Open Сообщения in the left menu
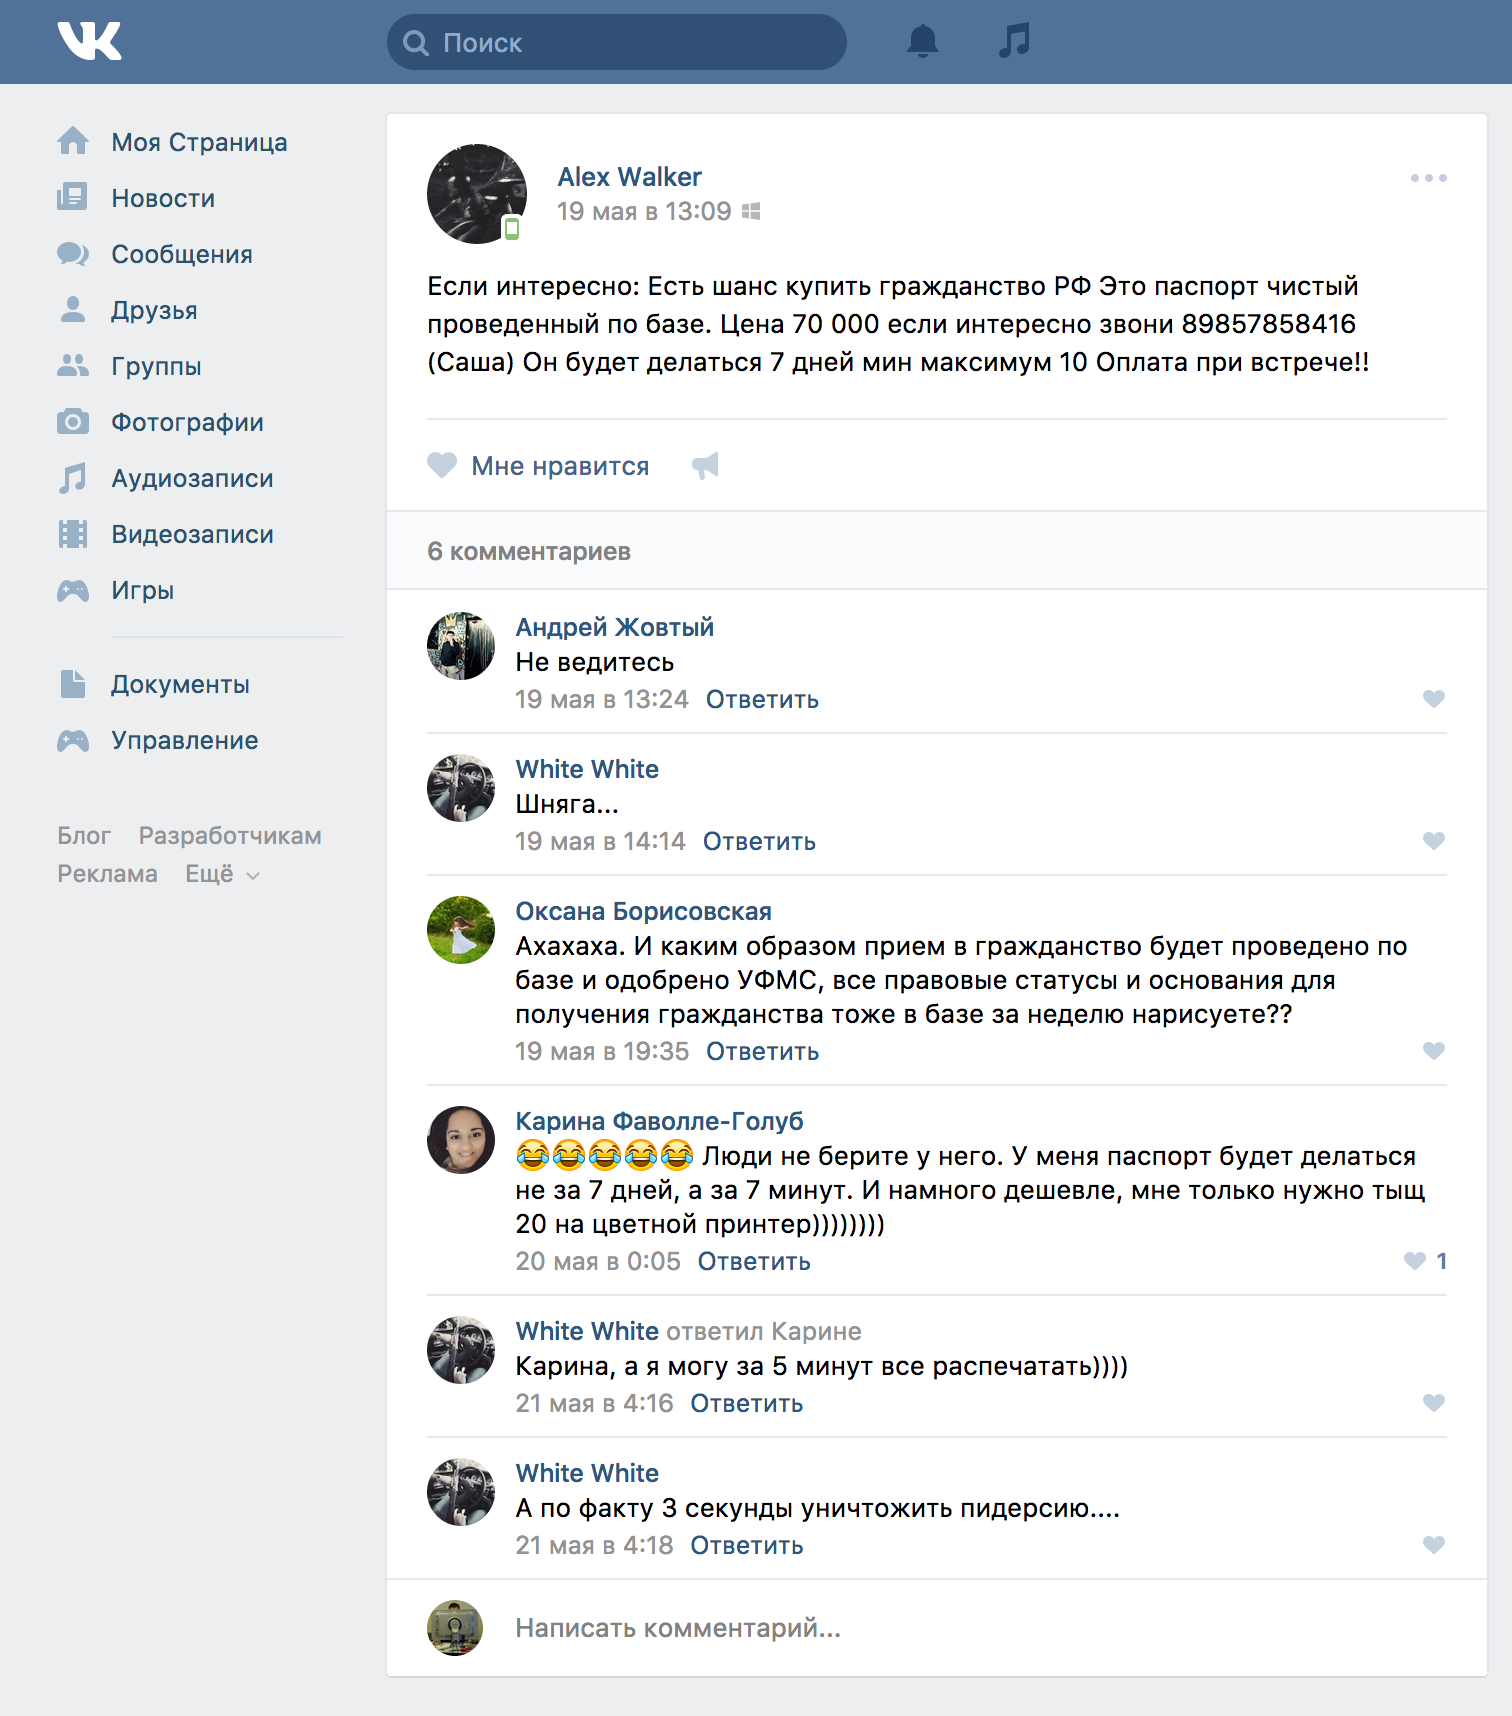The height and width of the screenshot is (1716, 1512). (x=181, y=255)
